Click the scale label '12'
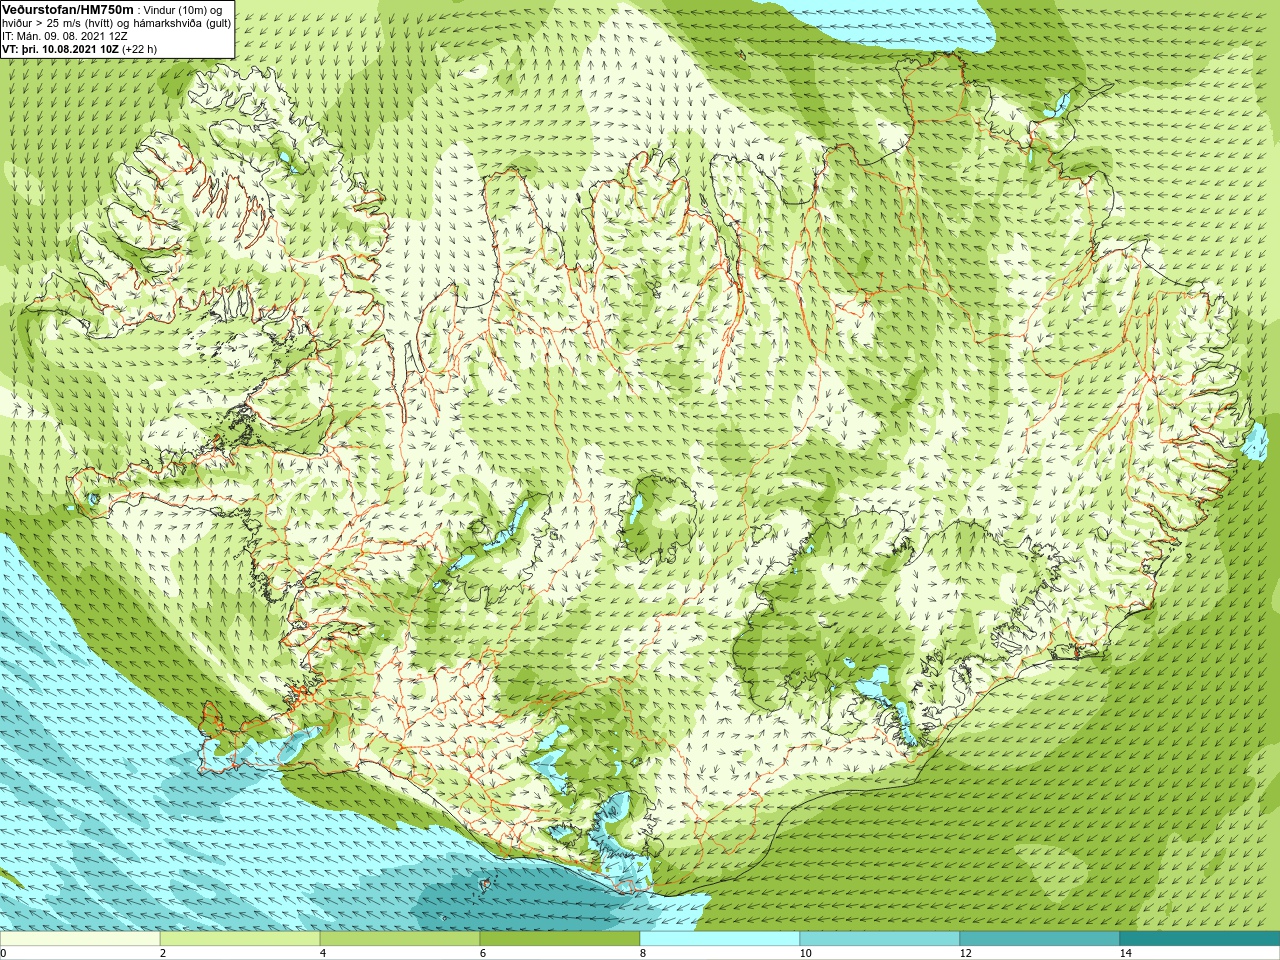 pos(965,953)
